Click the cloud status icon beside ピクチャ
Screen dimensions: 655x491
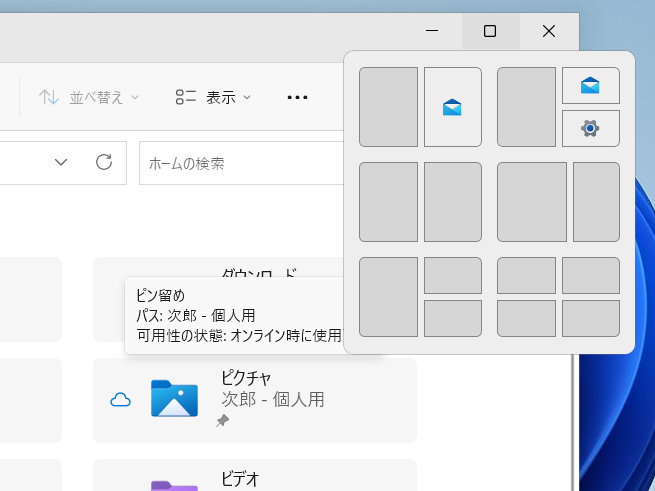(120, 400)
